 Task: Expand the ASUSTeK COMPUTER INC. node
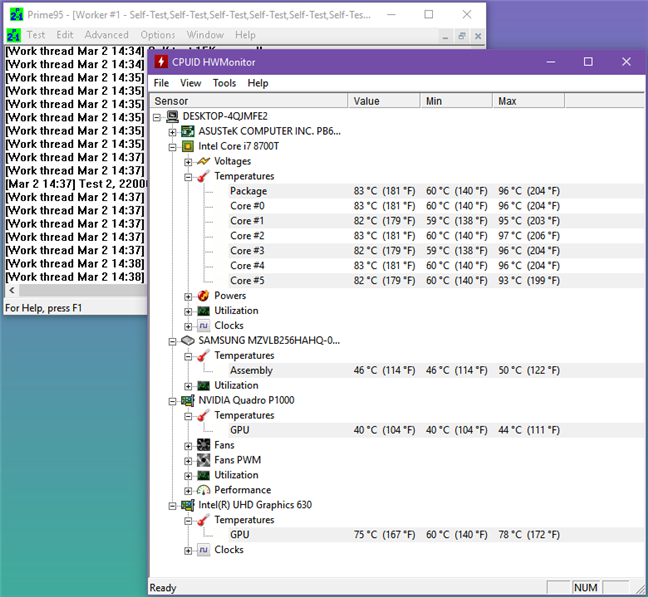tap(173, 132)
